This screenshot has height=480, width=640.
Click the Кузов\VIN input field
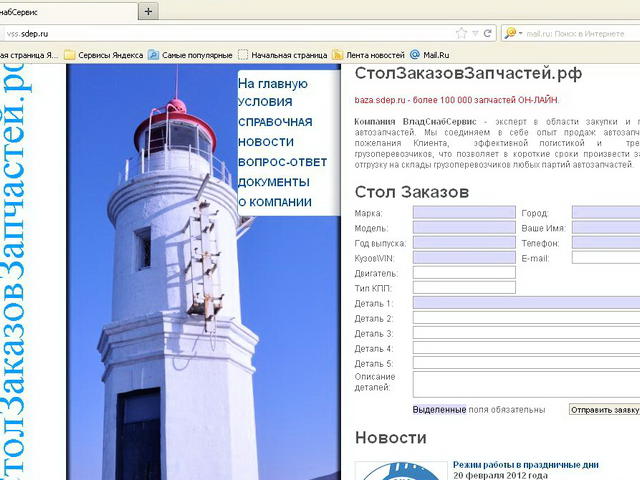click(464, 258)
